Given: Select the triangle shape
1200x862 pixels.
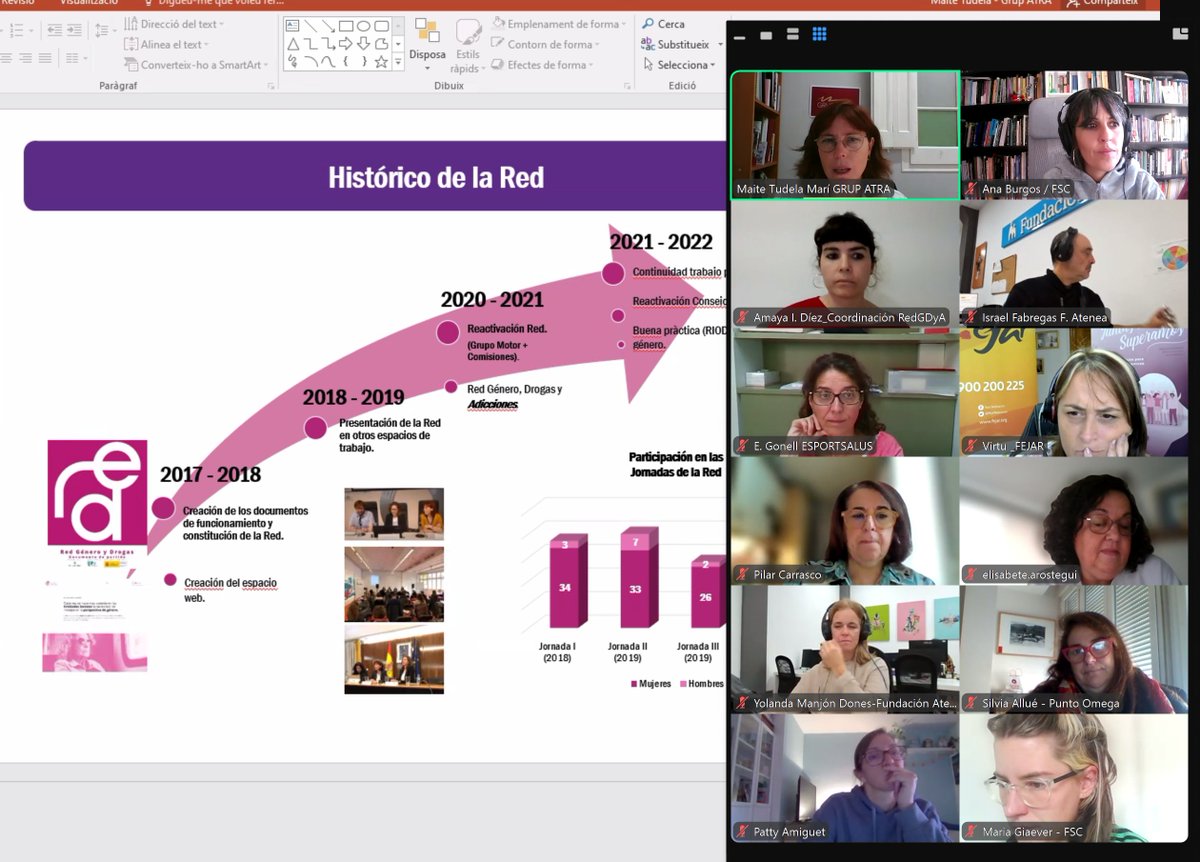Looking at the screenshot, I should 293,44.
